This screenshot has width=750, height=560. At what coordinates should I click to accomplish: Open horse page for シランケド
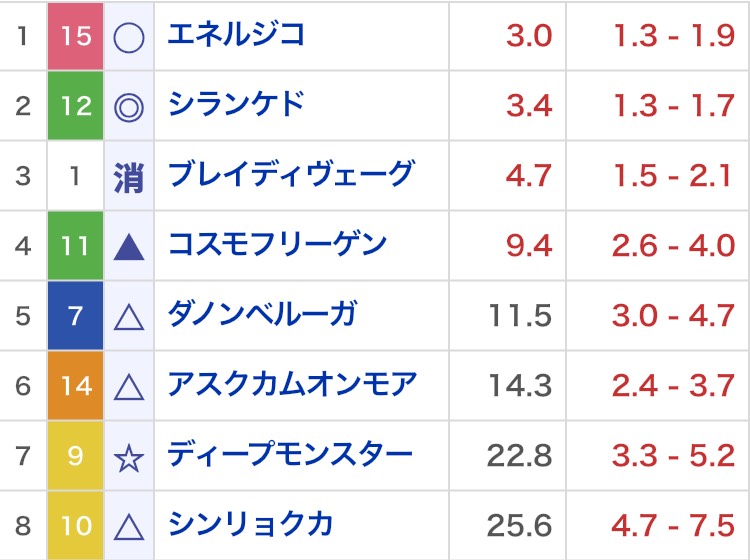236,105
